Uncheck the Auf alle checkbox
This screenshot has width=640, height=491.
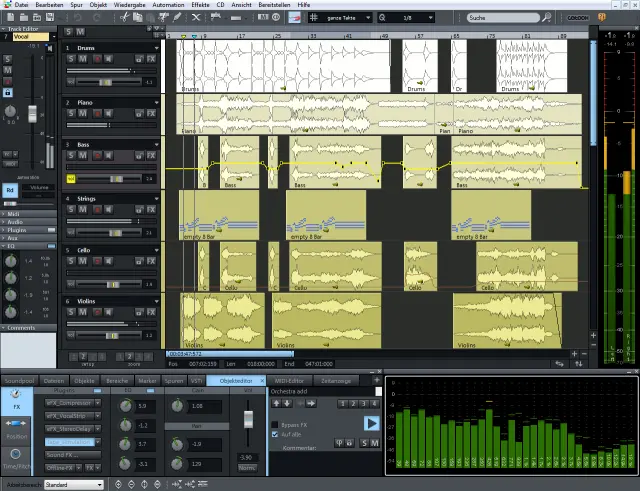click(x=275, y=435)
